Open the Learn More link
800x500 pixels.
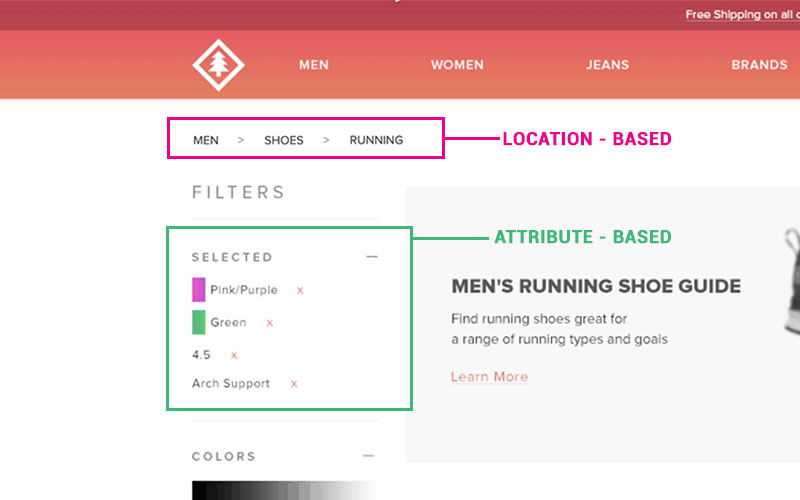click(489, 377)
